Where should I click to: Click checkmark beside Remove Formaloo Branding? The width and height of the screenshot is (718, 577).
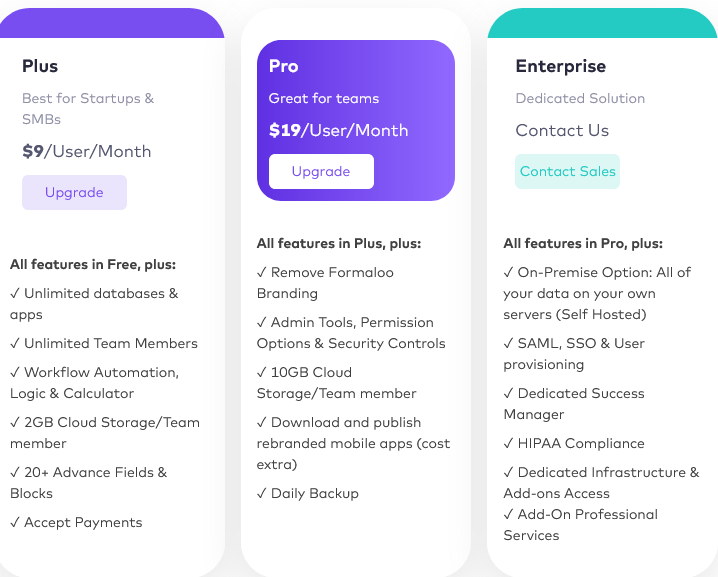point(262,272)
